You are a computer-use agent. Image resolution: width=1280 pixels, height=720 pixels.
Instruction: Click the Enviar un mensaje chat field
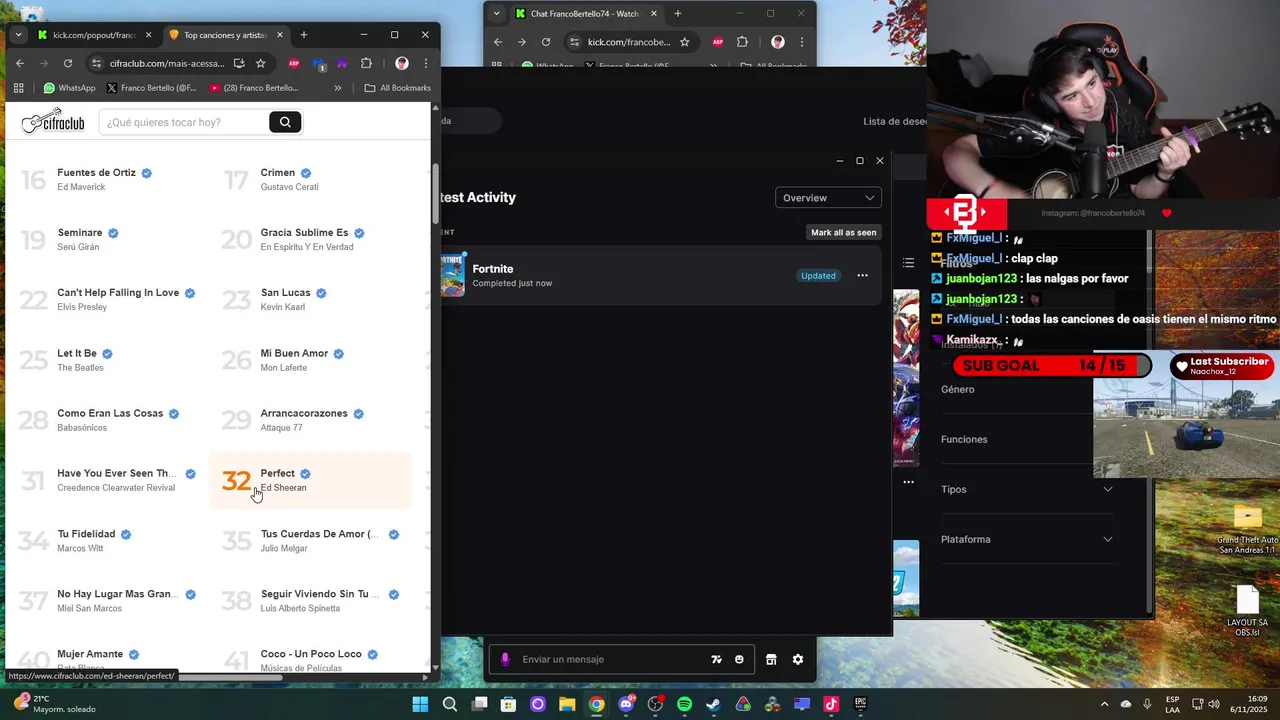click(x=610, y=659)
